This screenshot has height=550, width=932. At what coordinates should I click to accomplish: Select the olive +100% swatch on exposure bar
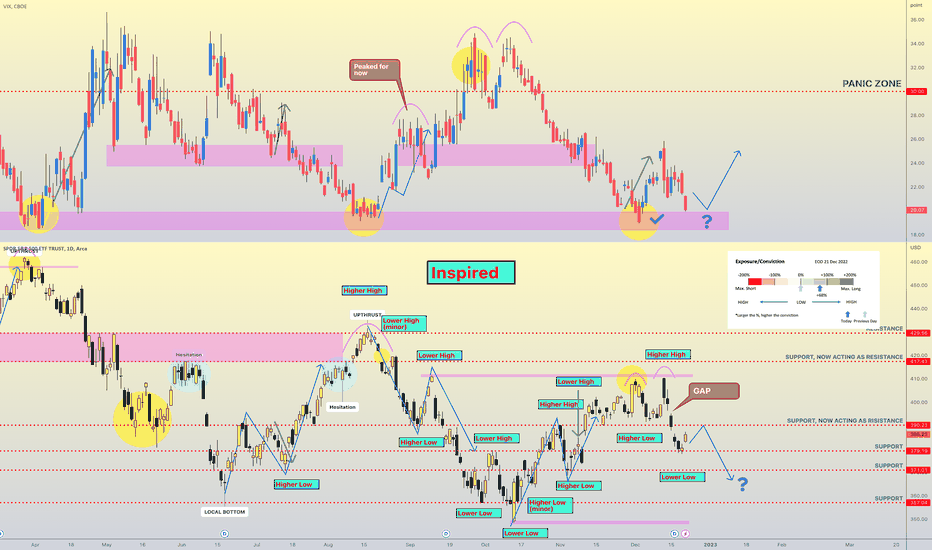[x=833, y=282]
